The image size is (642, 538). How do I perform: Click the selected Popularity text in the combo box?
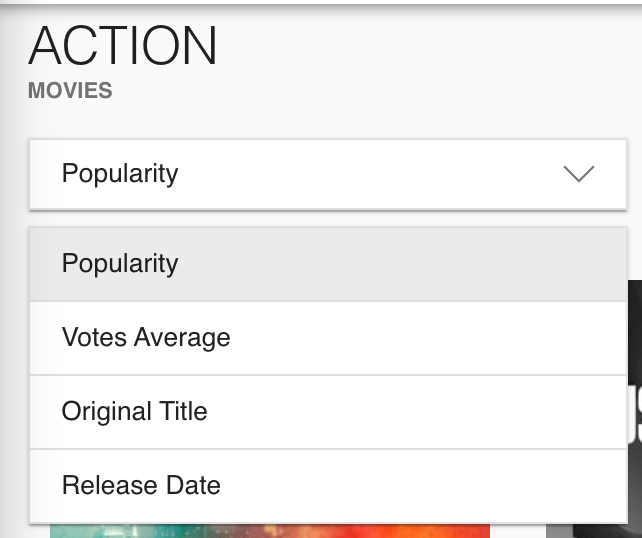(x=120, y=174)
